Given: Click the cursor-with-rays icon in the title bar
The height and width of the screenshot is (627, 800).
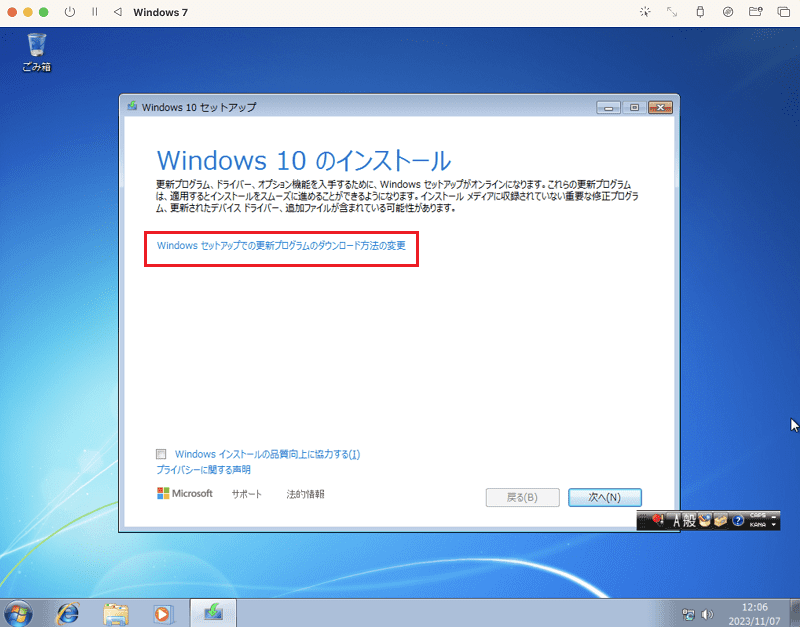Looking at the screenshot, I should tap(645, 12).
